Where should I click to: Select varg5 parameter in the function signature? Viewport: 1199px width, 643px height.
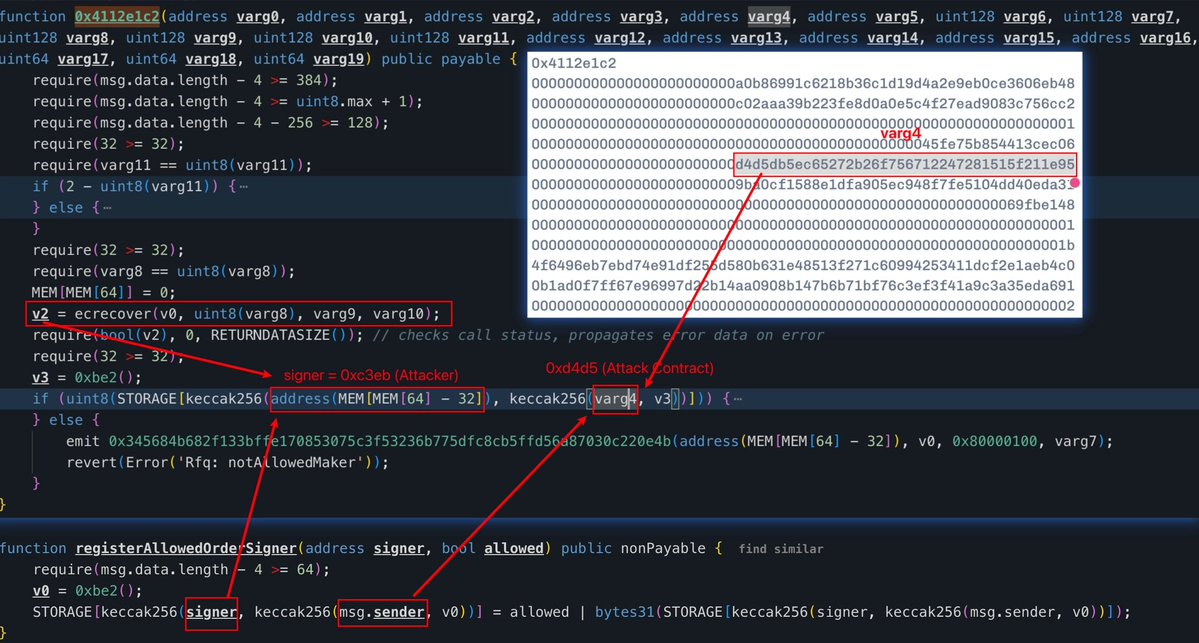click(x=896, y=17)
